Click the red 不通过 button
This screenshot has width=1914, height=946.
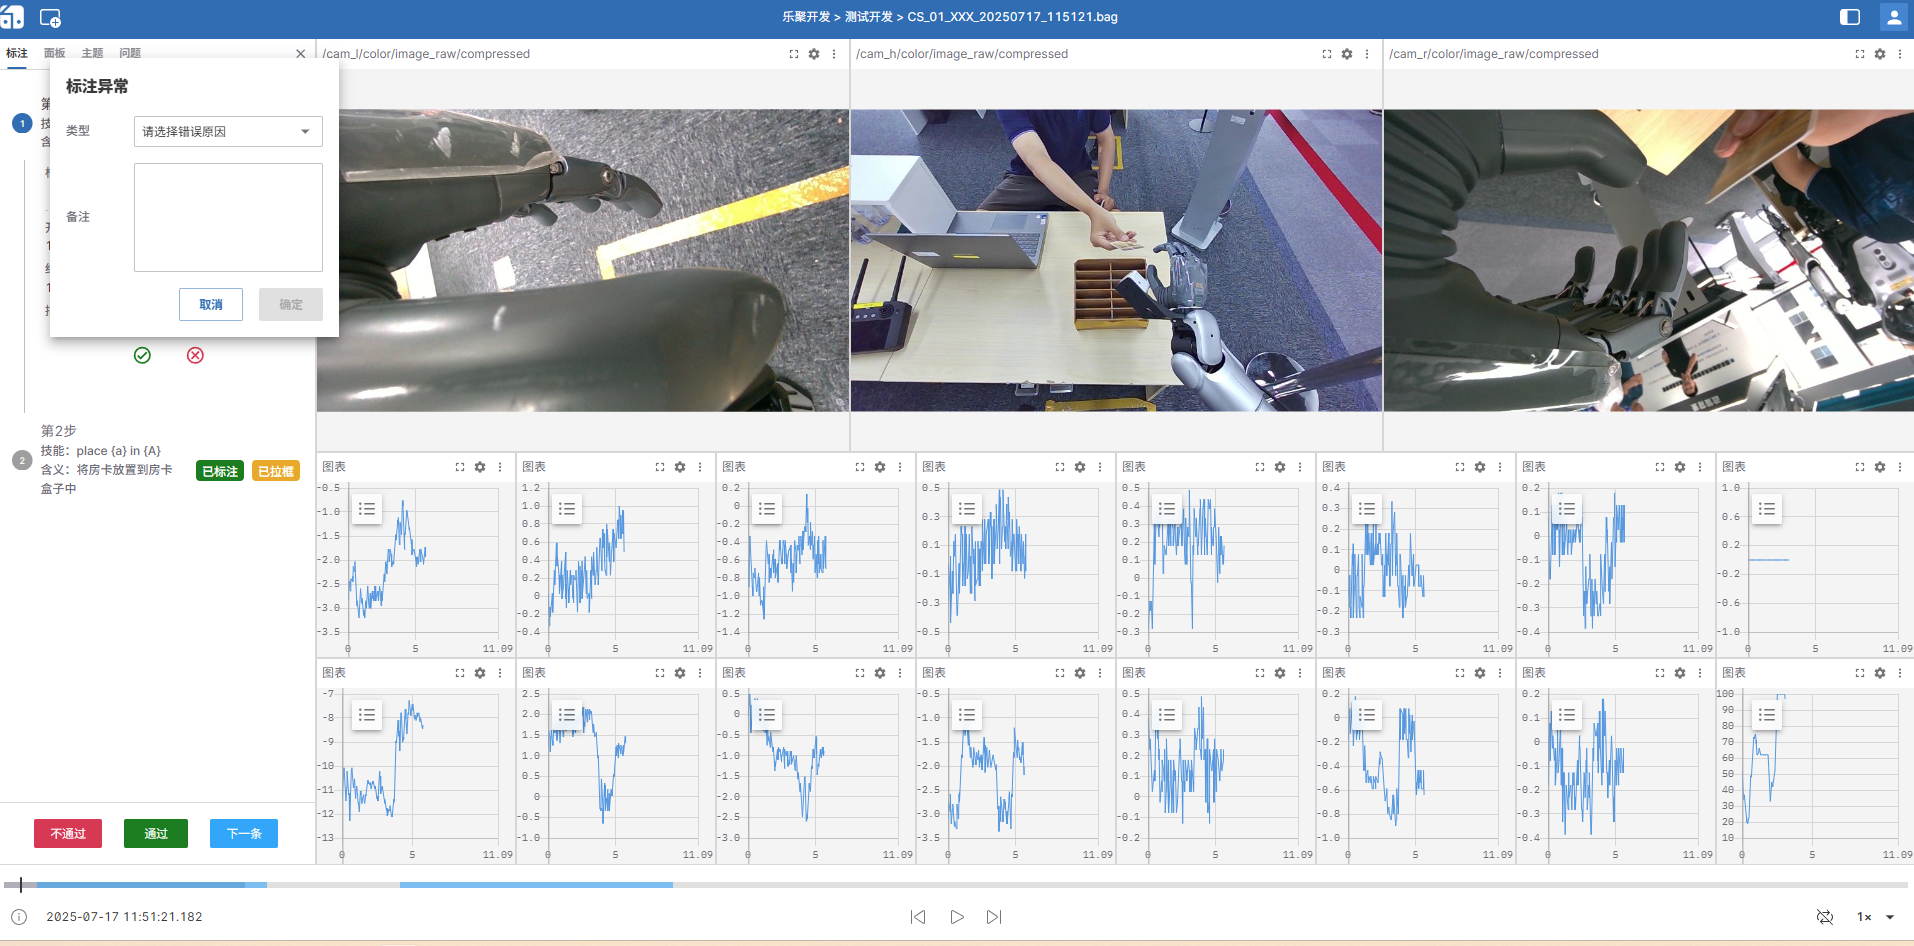(68, 834)
